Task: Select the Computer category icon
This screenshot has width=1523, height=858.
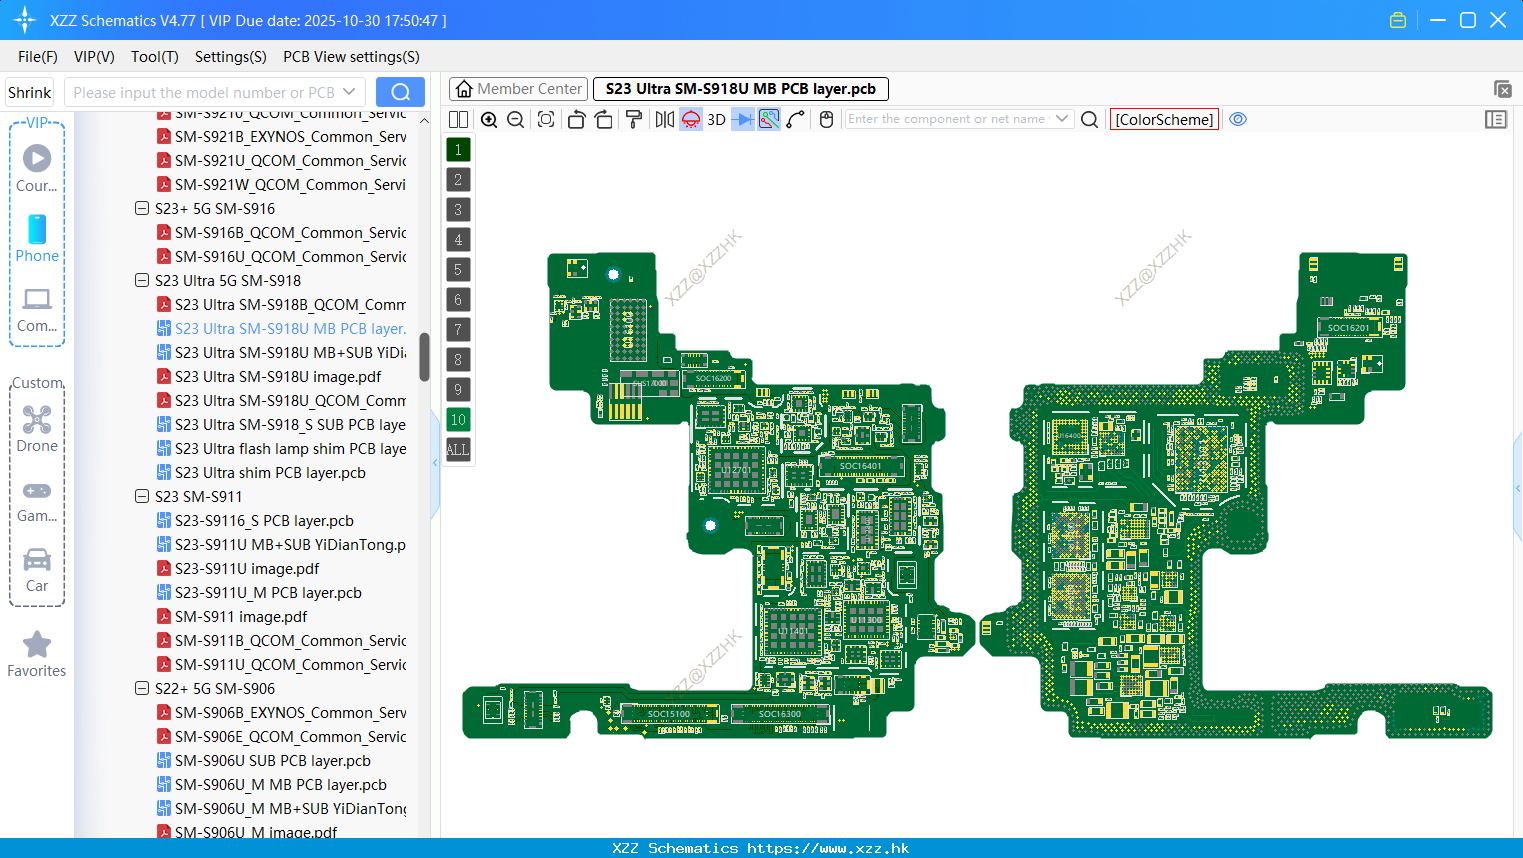Action: tap(37, 309)
